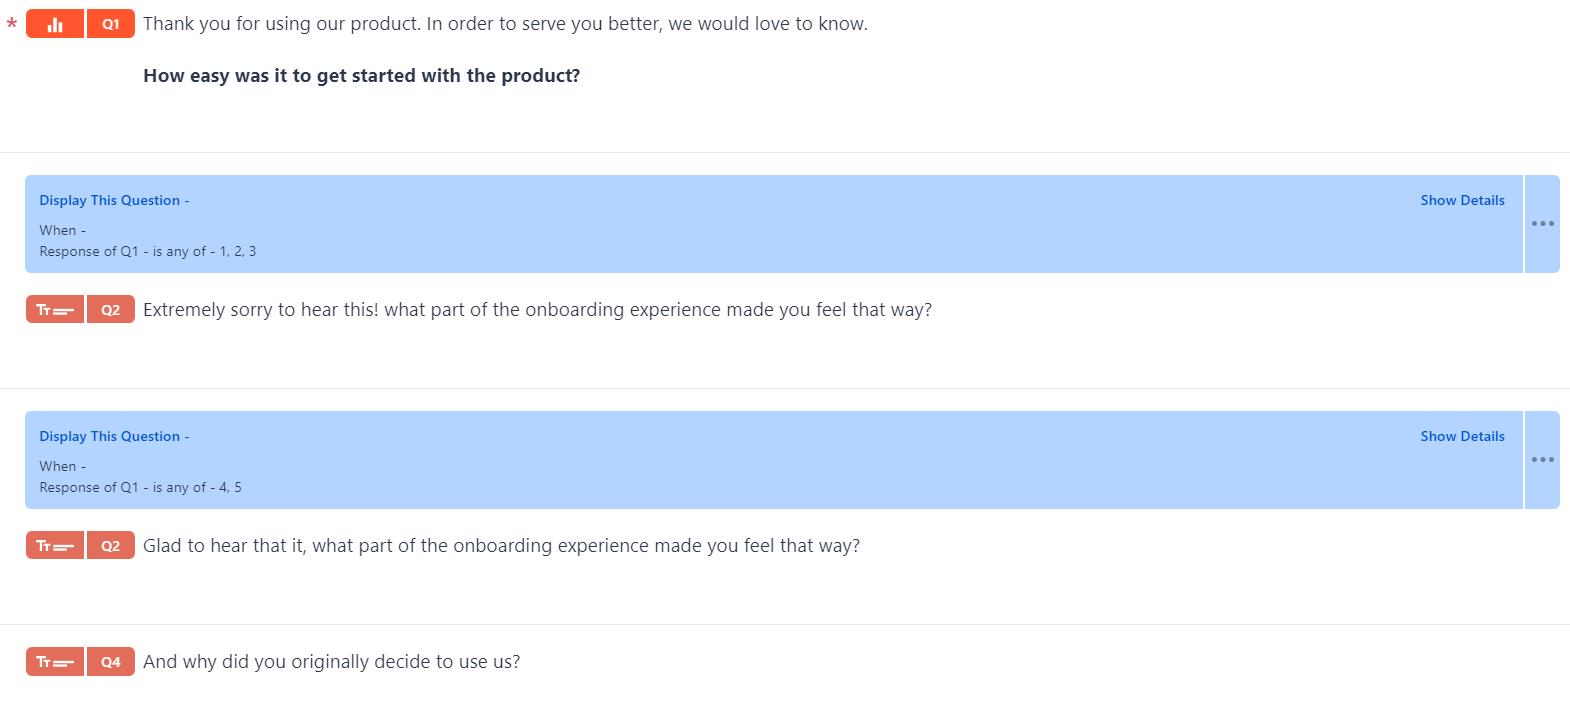Select the 'Glad to hear that it' question text
The height and width of the screenshot is (703, 1570).
pyautogui.click(x=501, y=546)
